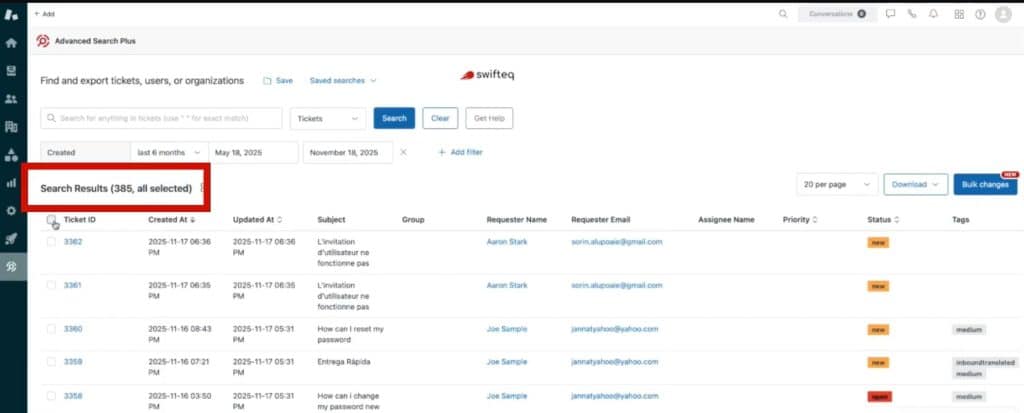This screenshot has height=413, width=1024.
Task: Open ticket ID 3361 link
Action: point(72,285)
